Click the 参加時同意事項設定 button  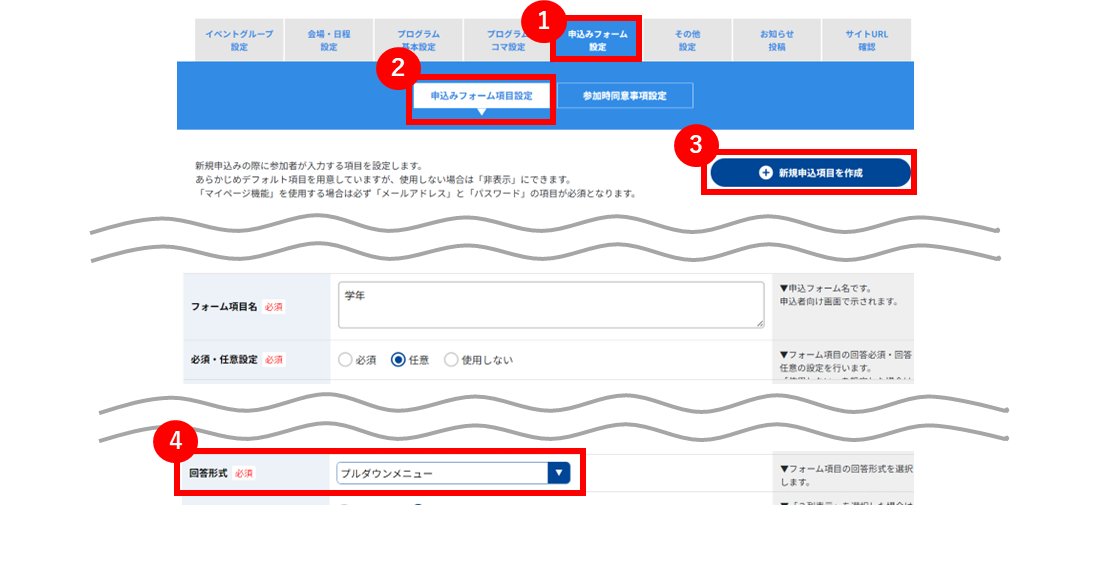click(x=624, y=96)
